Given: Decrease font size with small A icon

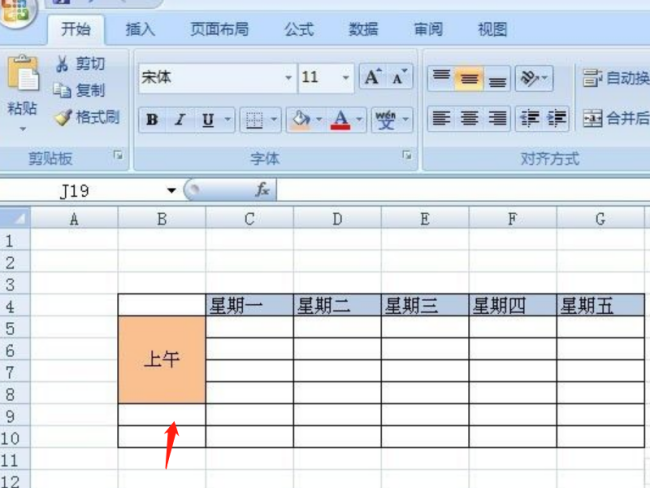Looking at the screenshot, I should (400, 77).
